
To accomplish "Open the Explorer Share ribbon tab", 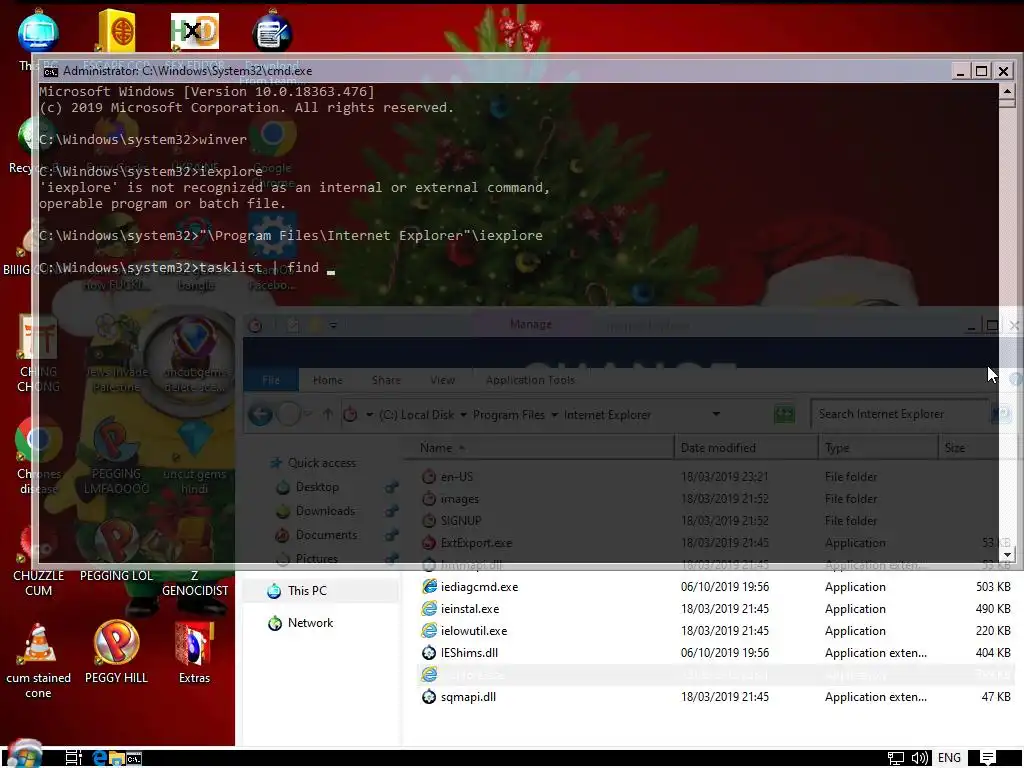I will coord(386,380).
